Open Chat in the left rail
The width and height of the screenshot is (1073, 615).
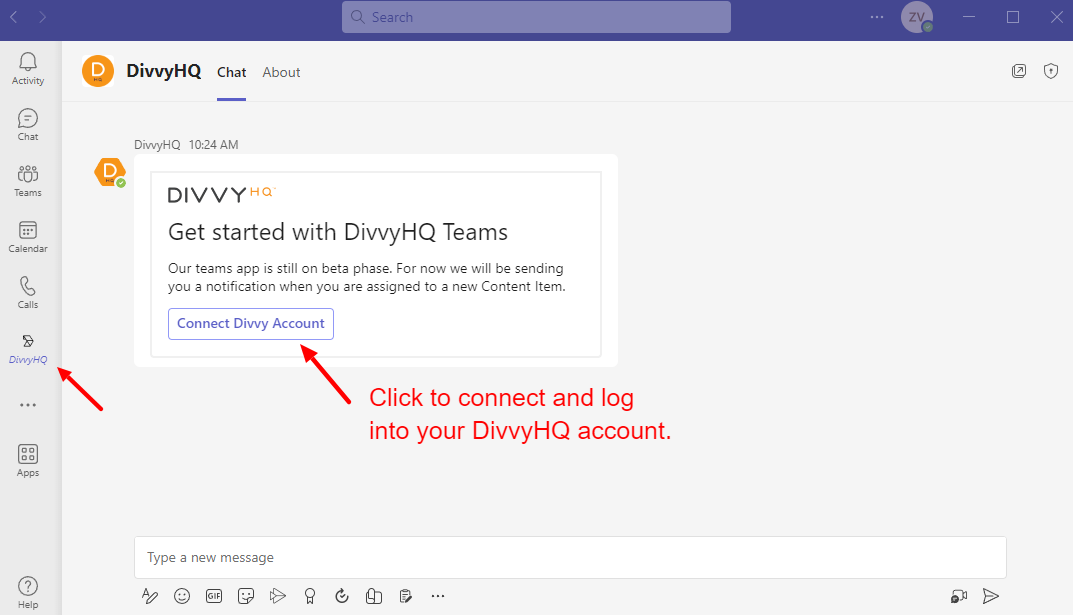pyautogui.click(x=27, y=125)
